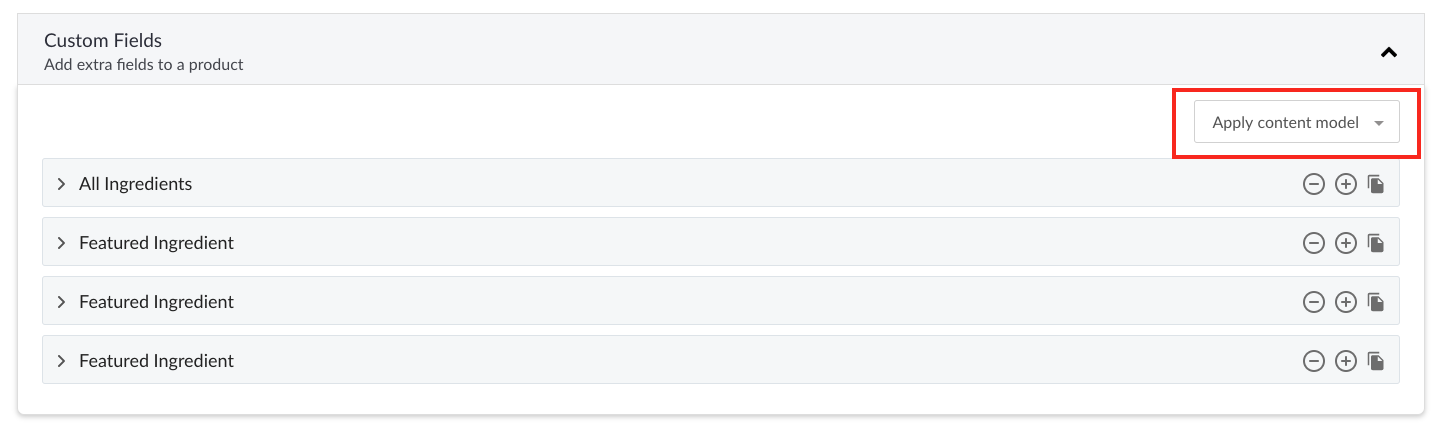Remove All Ingredients field with minus icon
This screenshot has height=435, width=1444.
1314,184
